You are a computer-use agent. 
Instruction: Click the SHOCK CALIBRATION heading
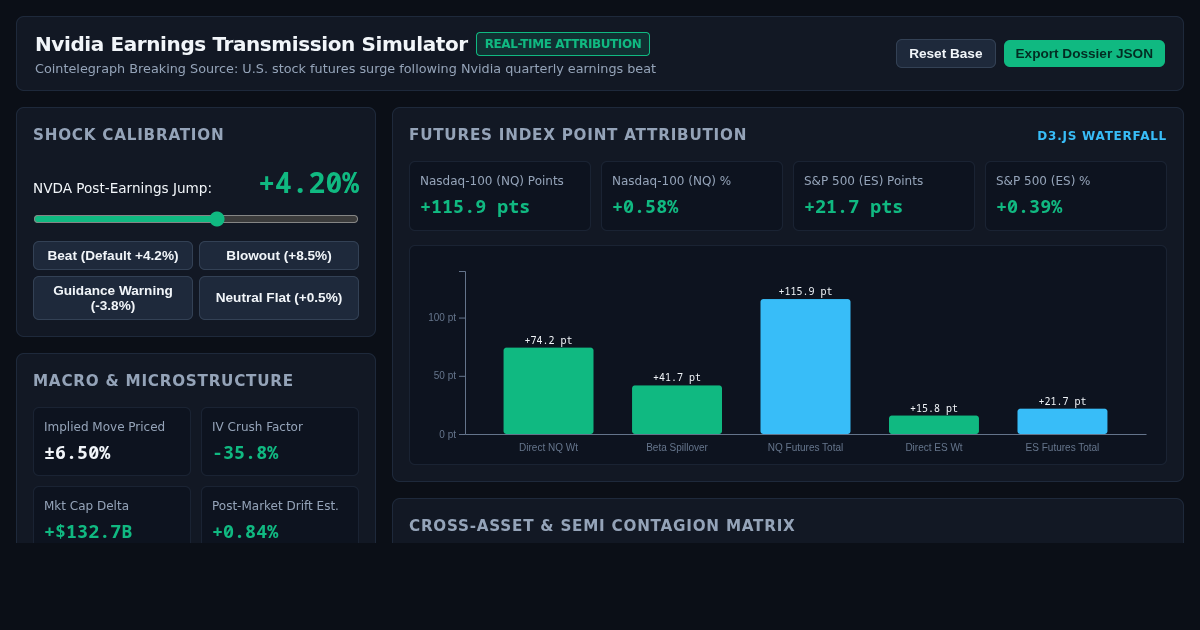129,135
